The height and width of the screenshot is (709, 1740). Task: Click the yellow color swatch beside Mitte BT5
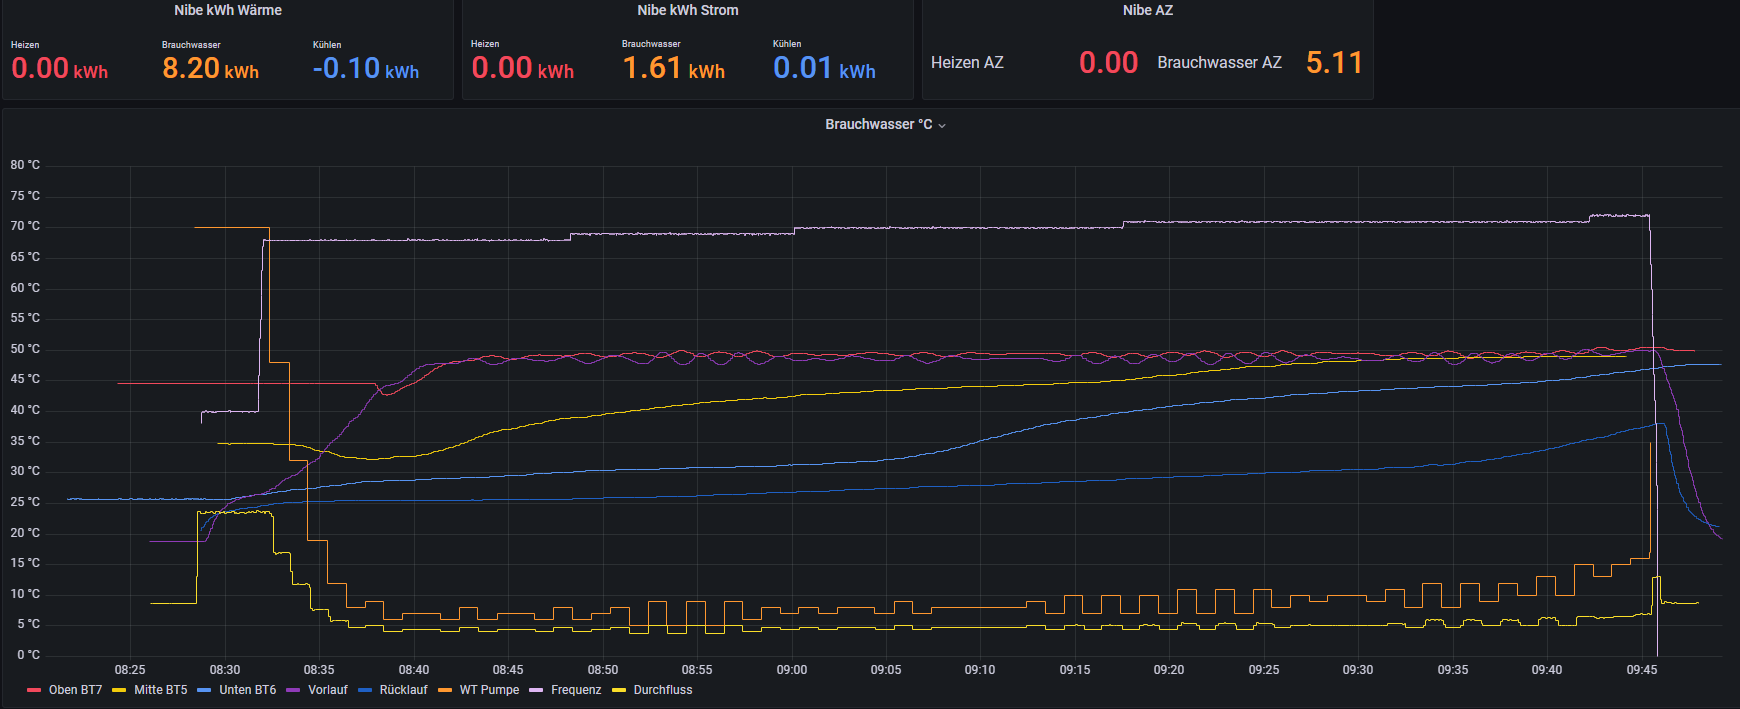point(119,690)
